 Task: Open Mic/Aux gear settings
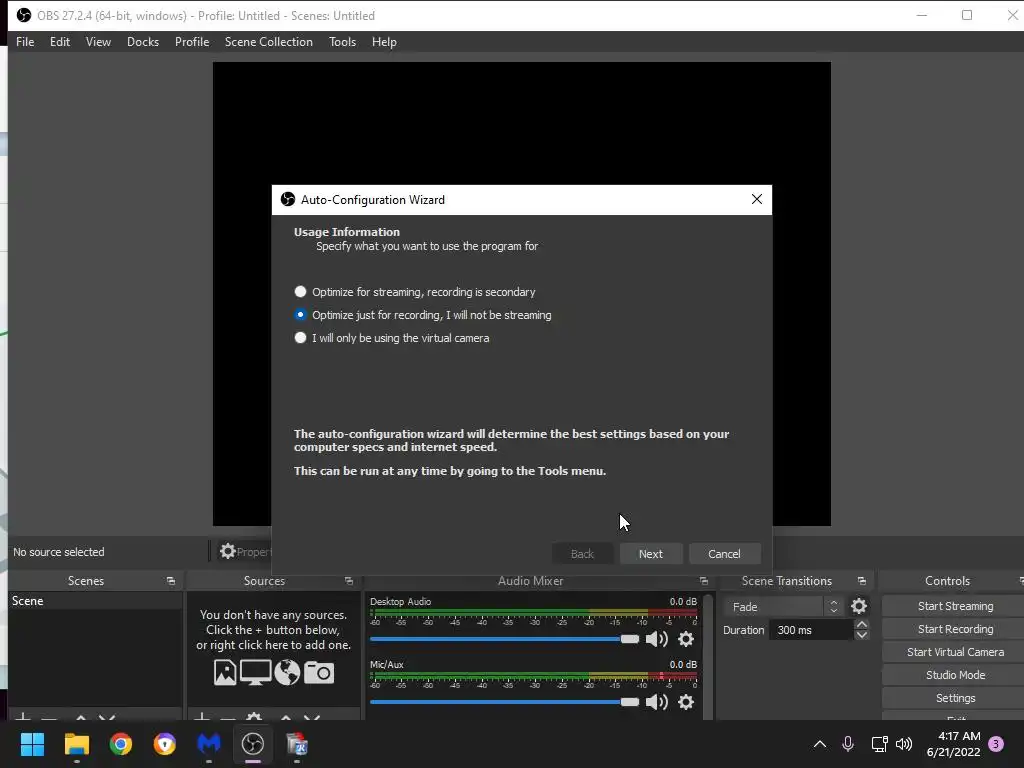686,702
